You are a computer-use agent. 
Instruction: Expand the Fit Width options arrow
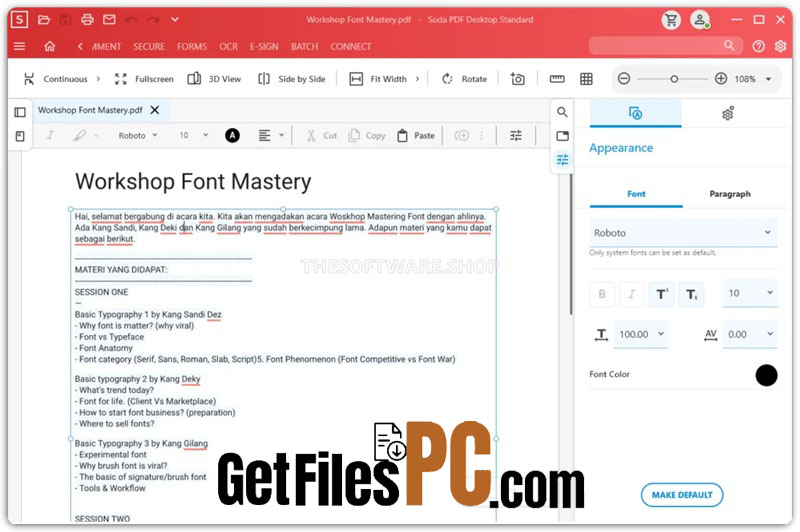pyautogui.click(x=417, y=79)
